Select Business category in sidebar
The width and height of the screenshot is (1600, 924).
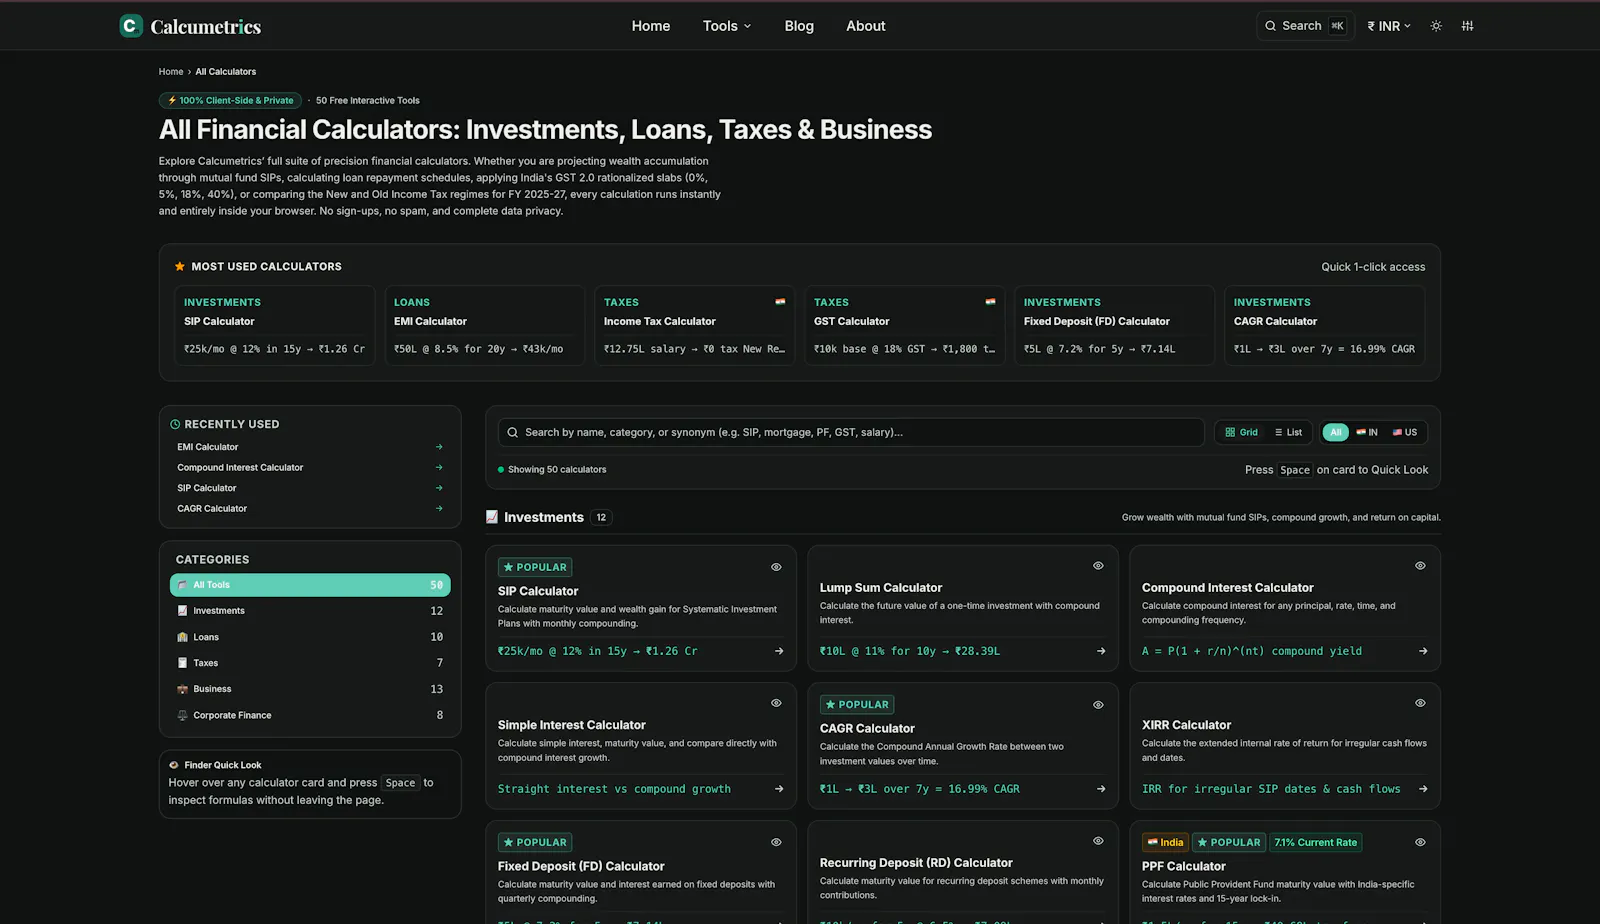[310, 689]
